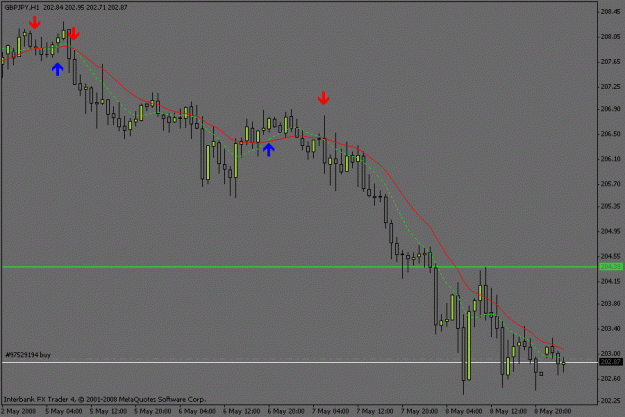Click the 5 May 04:00 time label
This screenshot has height=417, width=625.
[64, 411]
